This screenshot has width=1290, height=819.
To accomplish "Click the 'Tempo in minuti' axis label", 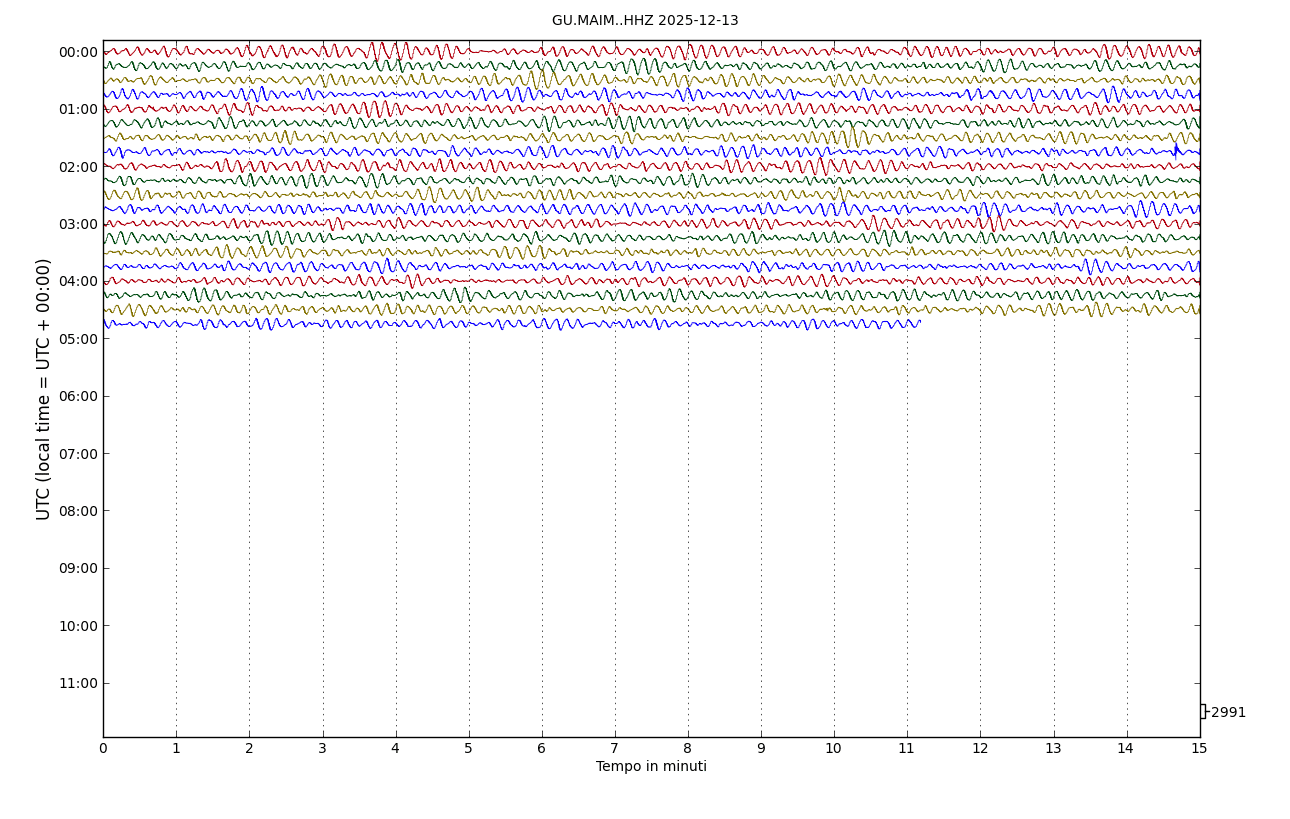I will (651, 767).
